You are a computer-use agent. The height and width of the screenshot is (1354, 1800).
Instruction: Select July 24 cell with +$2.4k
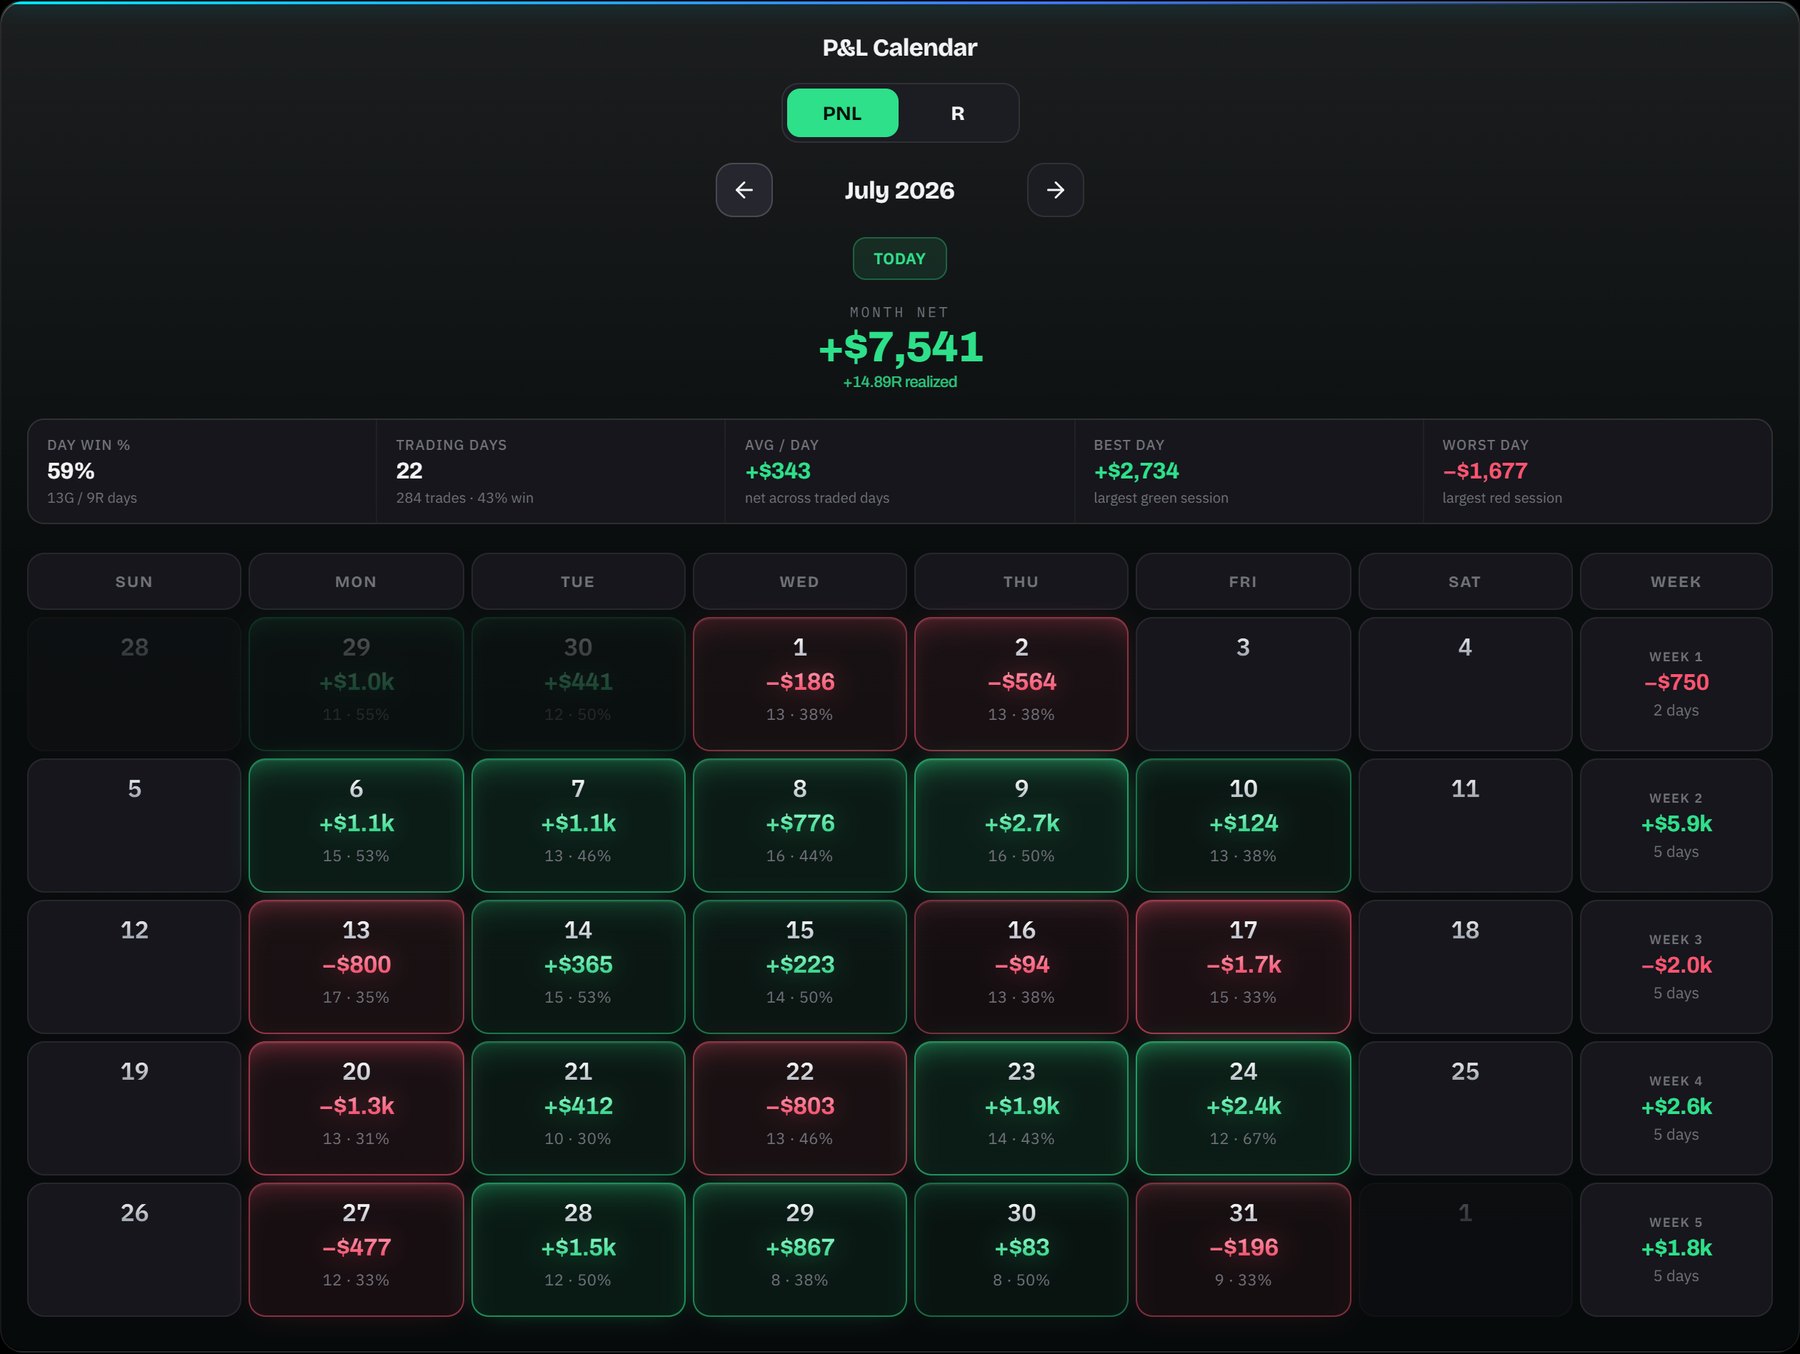click(1243, 1108)
